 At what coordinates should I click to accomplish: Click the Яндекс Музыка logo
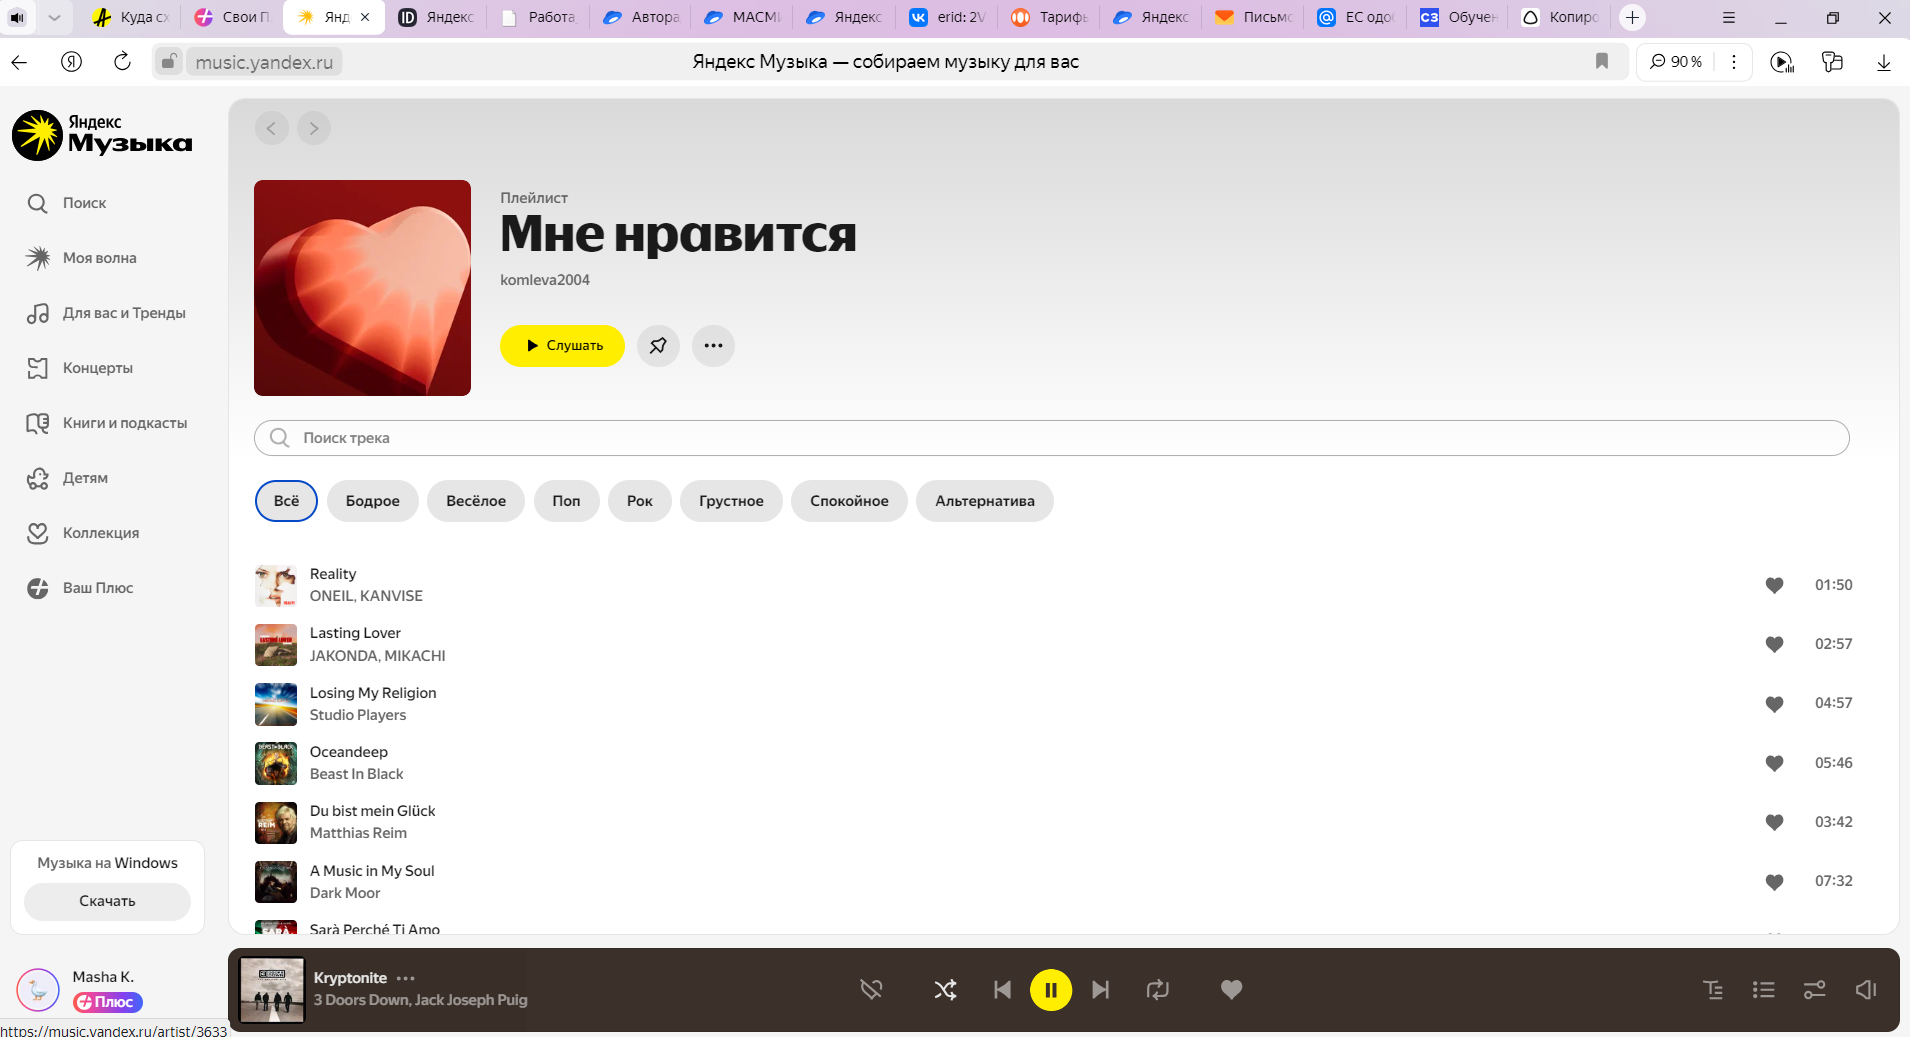(102, 135)
